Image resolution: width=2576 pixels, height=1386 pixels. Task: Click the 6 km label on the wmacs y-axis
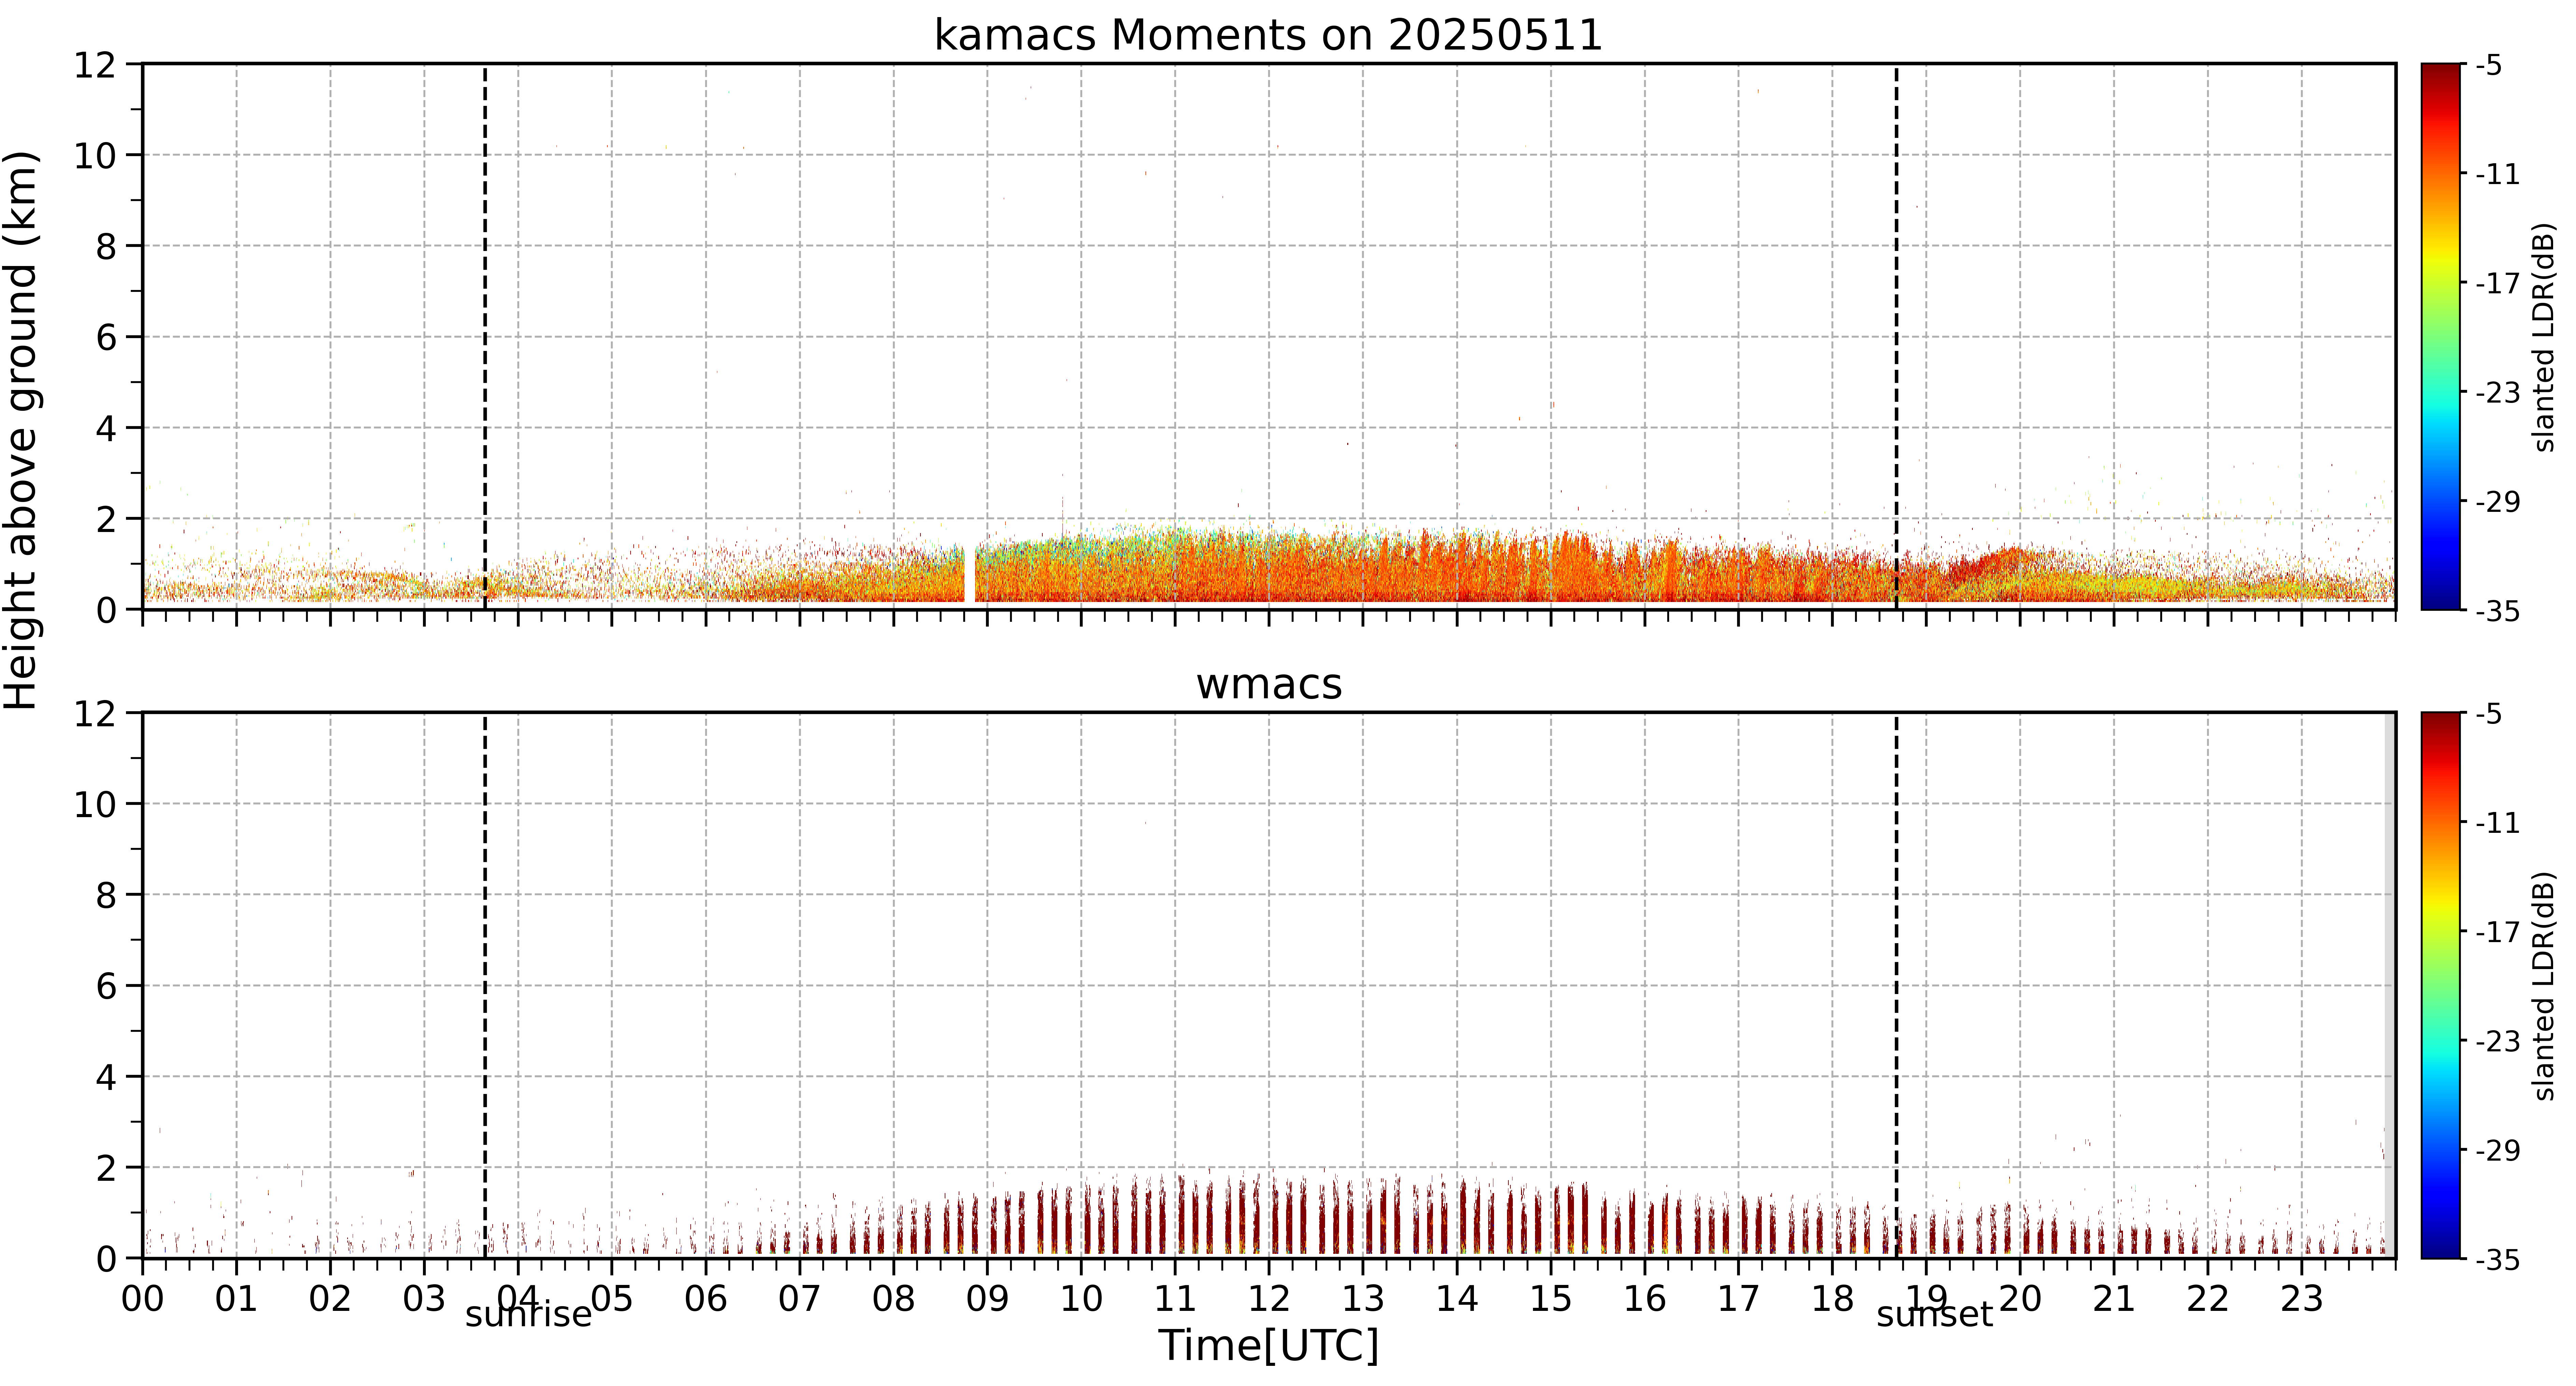(106, 986)
